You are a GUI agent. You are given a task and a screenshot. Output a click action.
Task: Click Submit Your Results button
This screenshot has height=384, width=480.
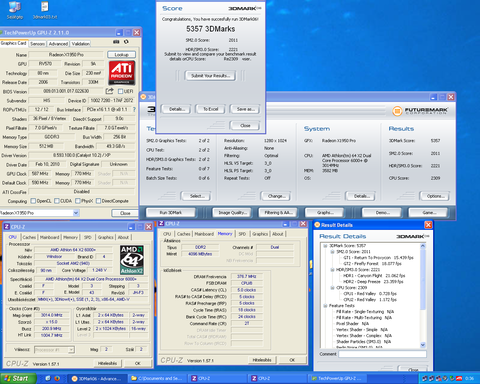210,76
